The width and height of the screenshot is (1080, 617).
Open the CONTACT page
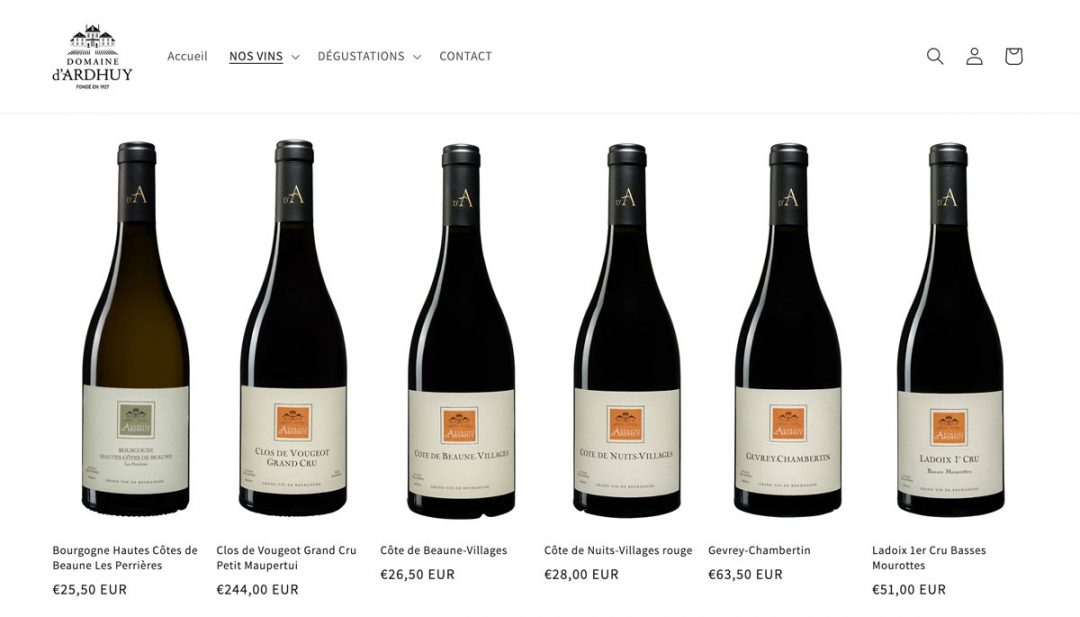click(466, 56)
